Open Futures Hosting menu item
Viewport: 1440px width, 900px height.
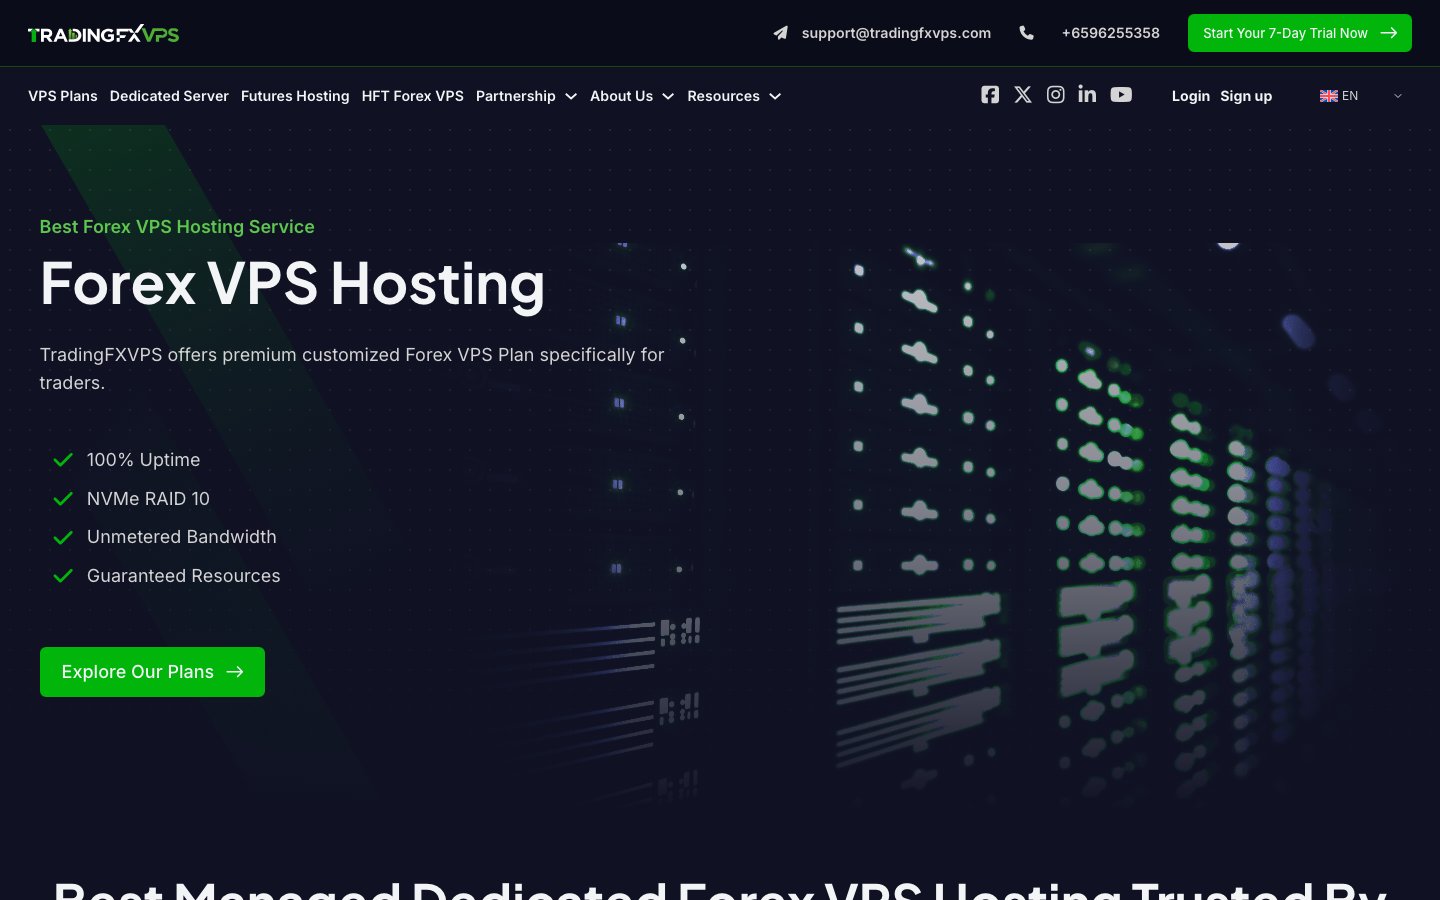coord(295,96)
